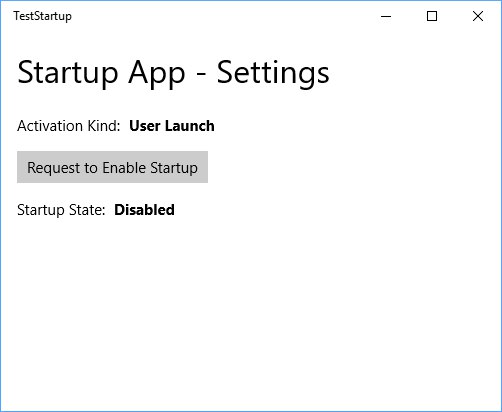This screenshot has height=412, width=502.
Task: Click the User Launch value text
Action: click(x=172, y=126)
